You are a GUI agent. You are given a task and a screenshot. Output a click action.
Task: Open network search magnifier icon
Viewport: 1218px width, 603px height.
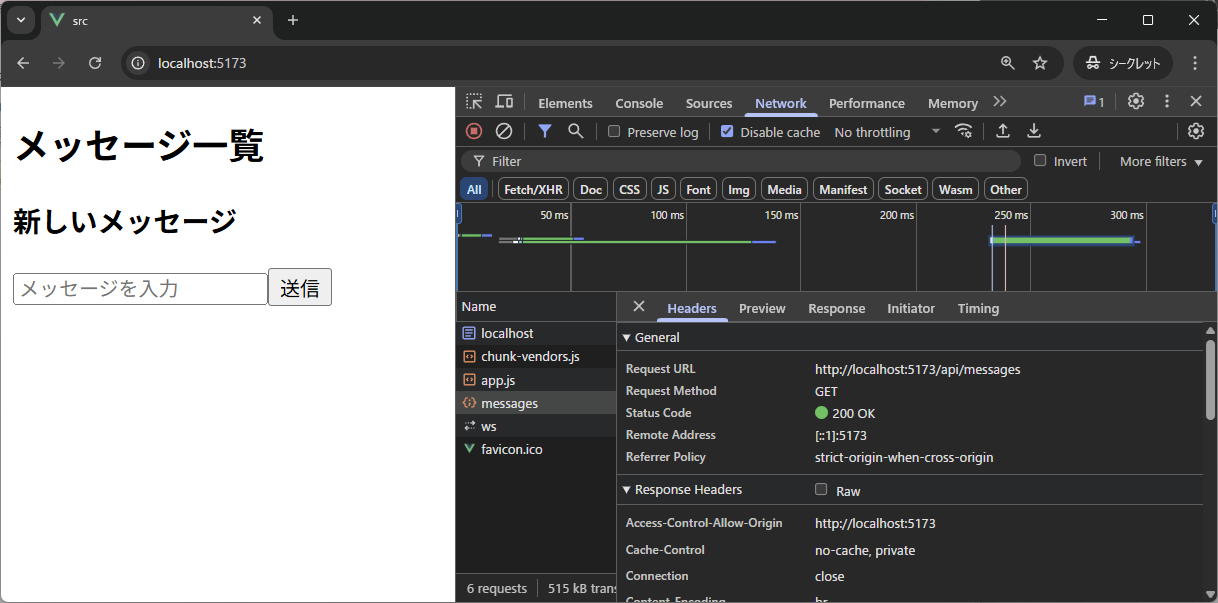click(x=575, y=131)
